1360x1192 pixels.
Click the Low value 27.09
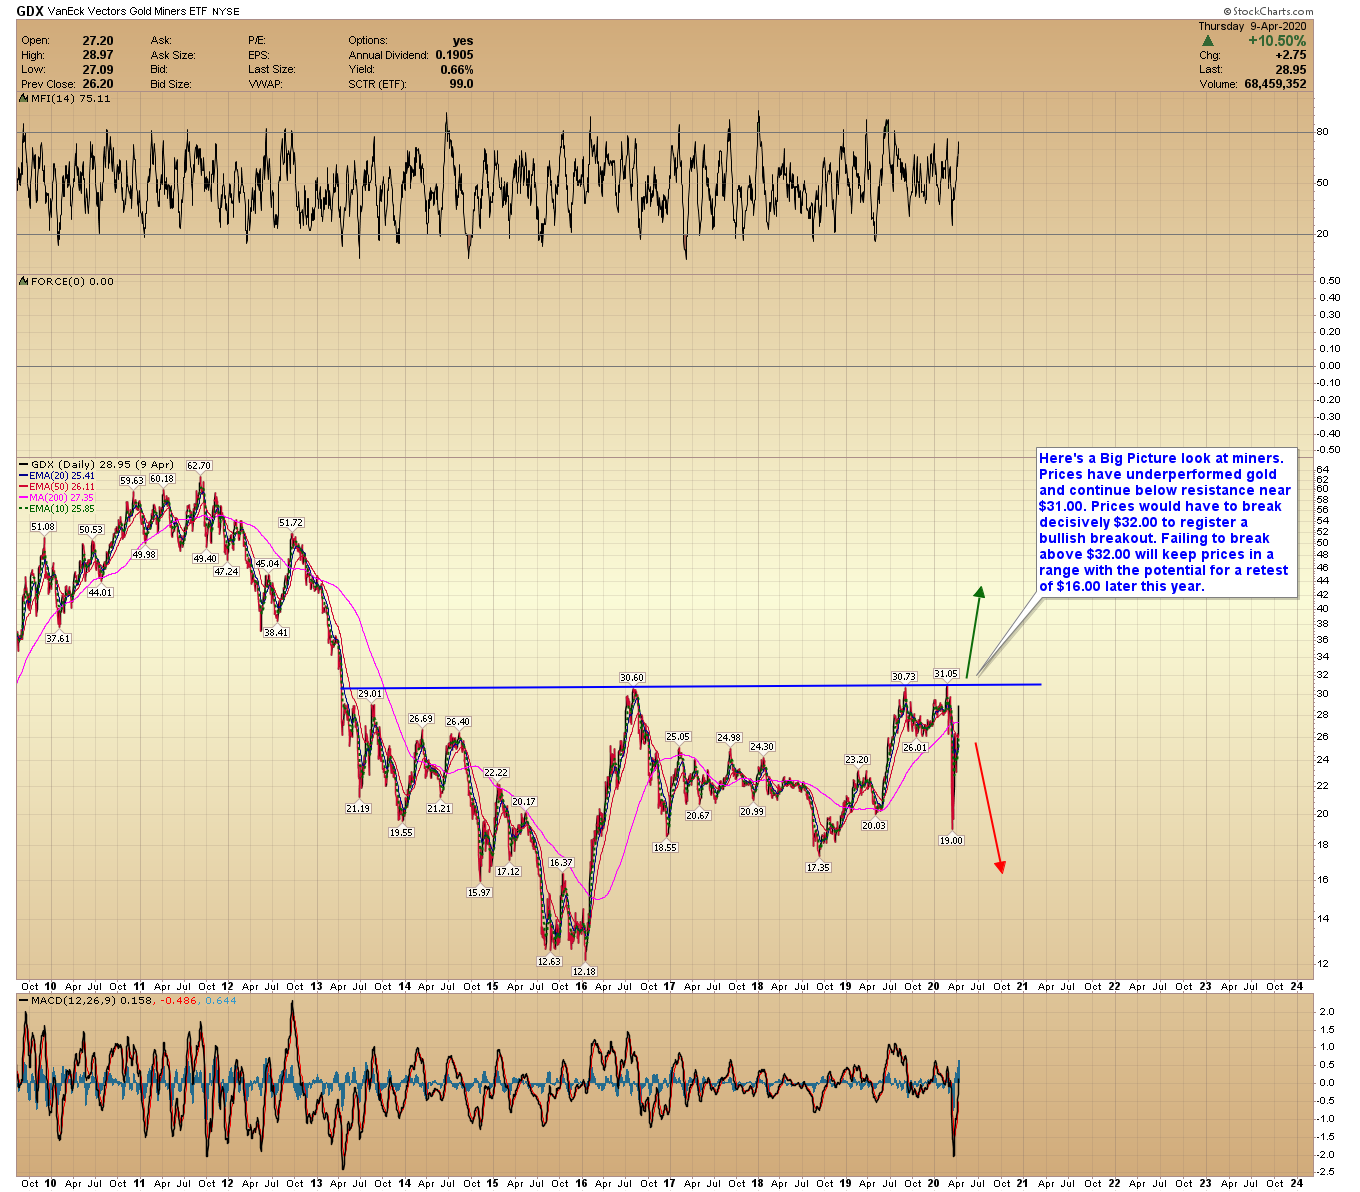coord(97,69)
